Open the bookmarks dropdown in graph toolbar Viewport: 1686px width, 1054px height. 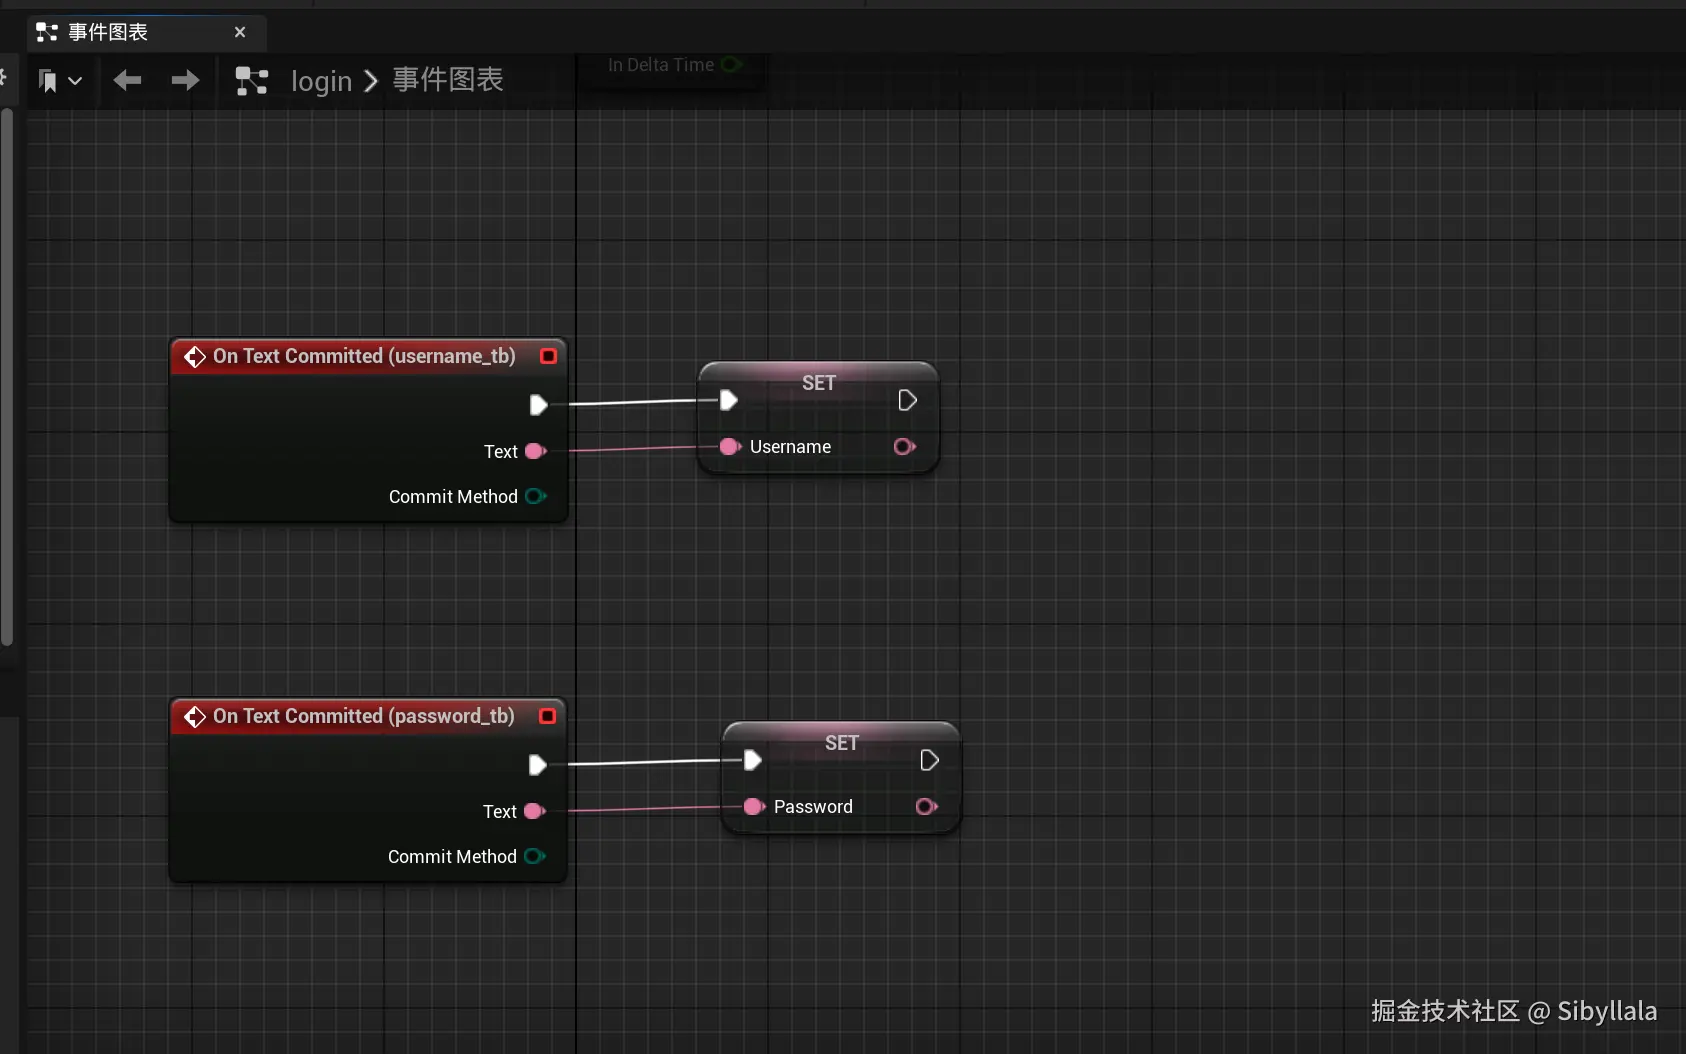[x=60, y=80]
